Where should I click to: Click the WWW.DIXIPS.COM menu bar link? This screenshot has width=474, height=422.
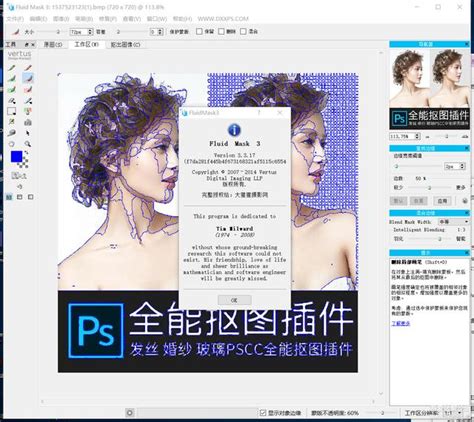223,19
